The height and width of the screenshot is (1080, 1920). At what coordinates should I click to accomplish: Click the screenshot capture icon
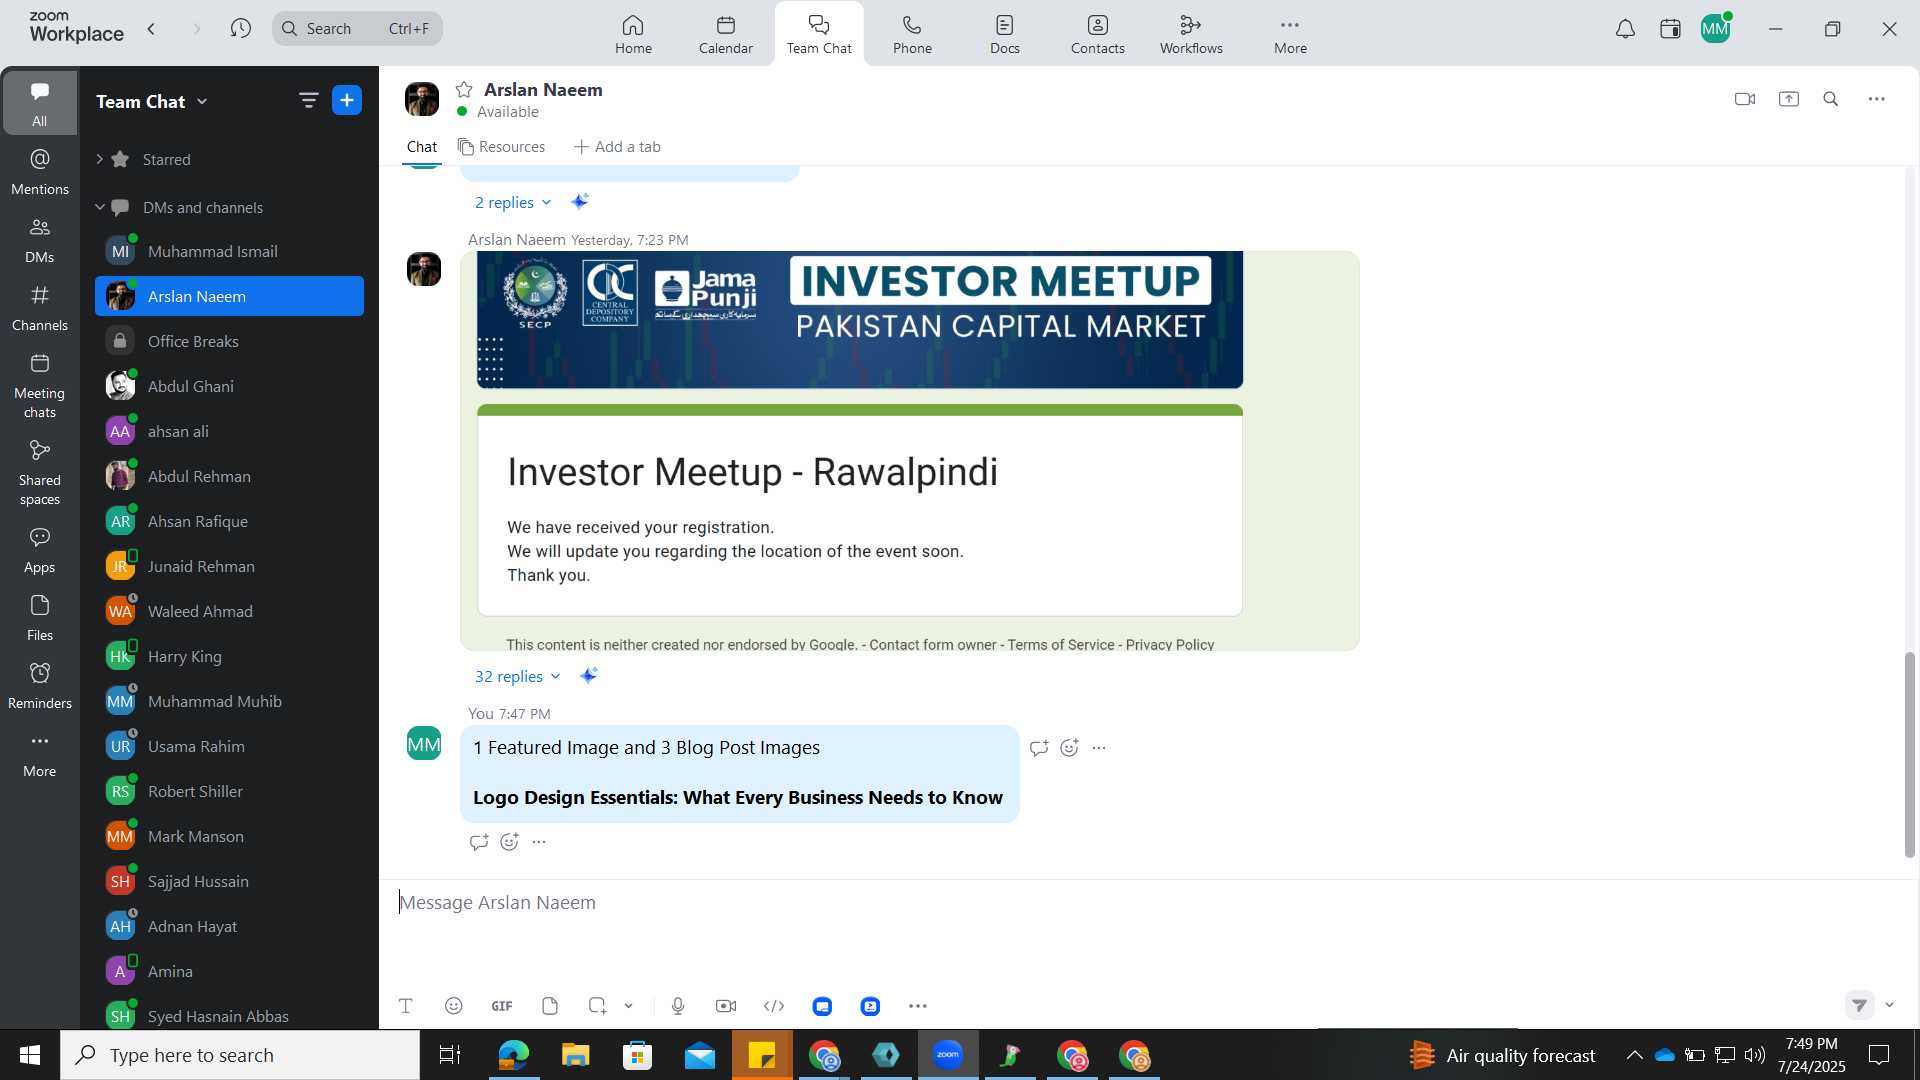click(x=597, y=1006)
